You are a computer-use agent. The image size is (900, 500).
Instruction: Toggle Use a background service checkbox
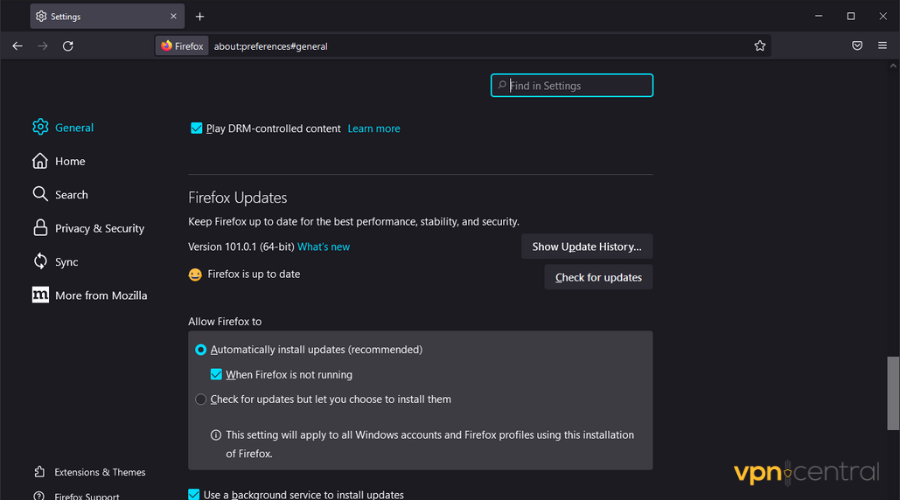pyautogui.click(x=194, y=494)
